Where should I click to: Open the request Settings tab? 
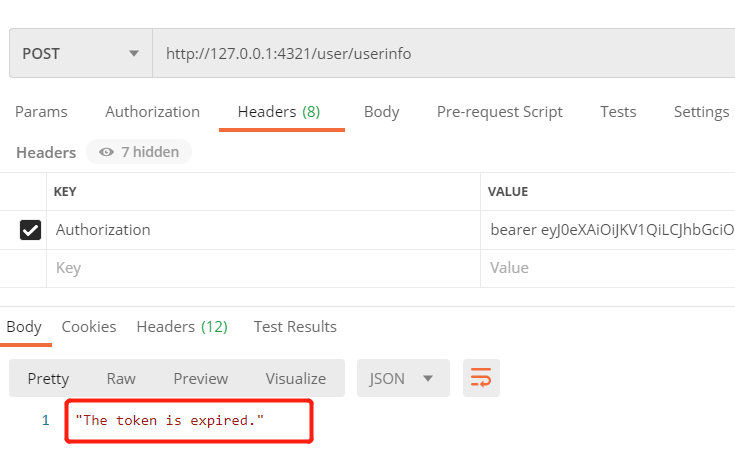(x=701, y=112)
